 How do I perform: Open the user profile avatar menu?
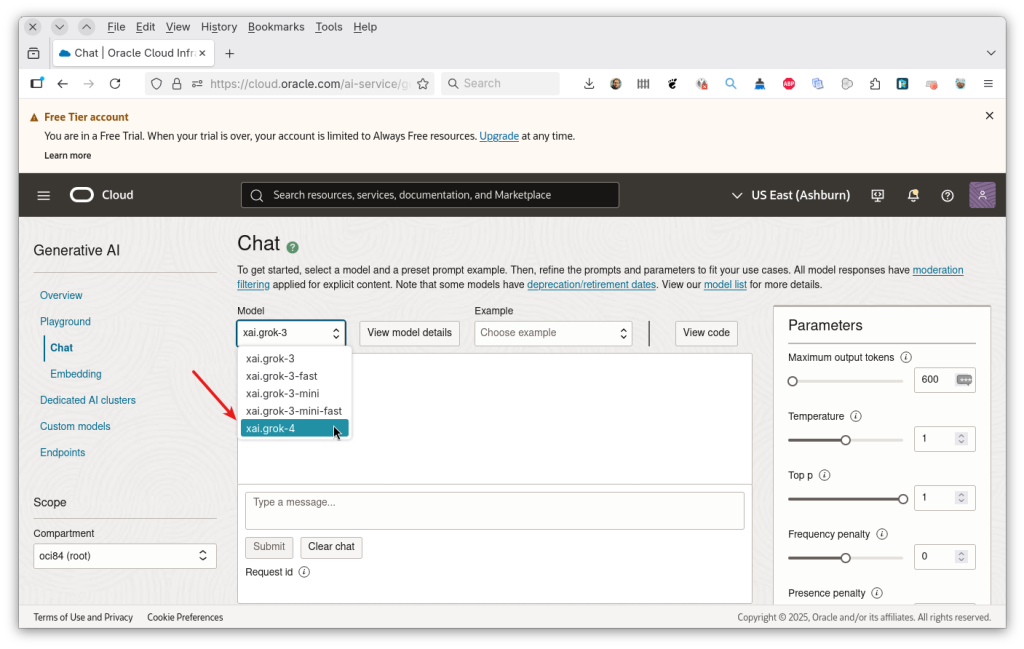point(982,195)
